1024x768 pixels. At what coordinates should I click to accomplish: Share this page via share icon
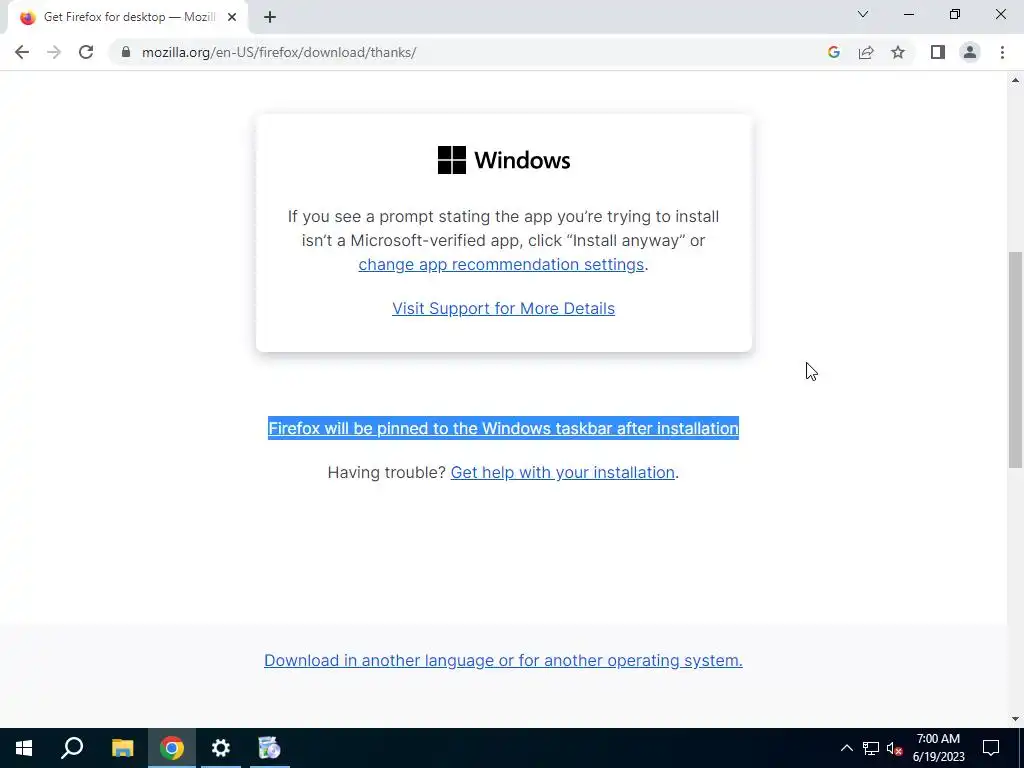click(x=866, y=52)
